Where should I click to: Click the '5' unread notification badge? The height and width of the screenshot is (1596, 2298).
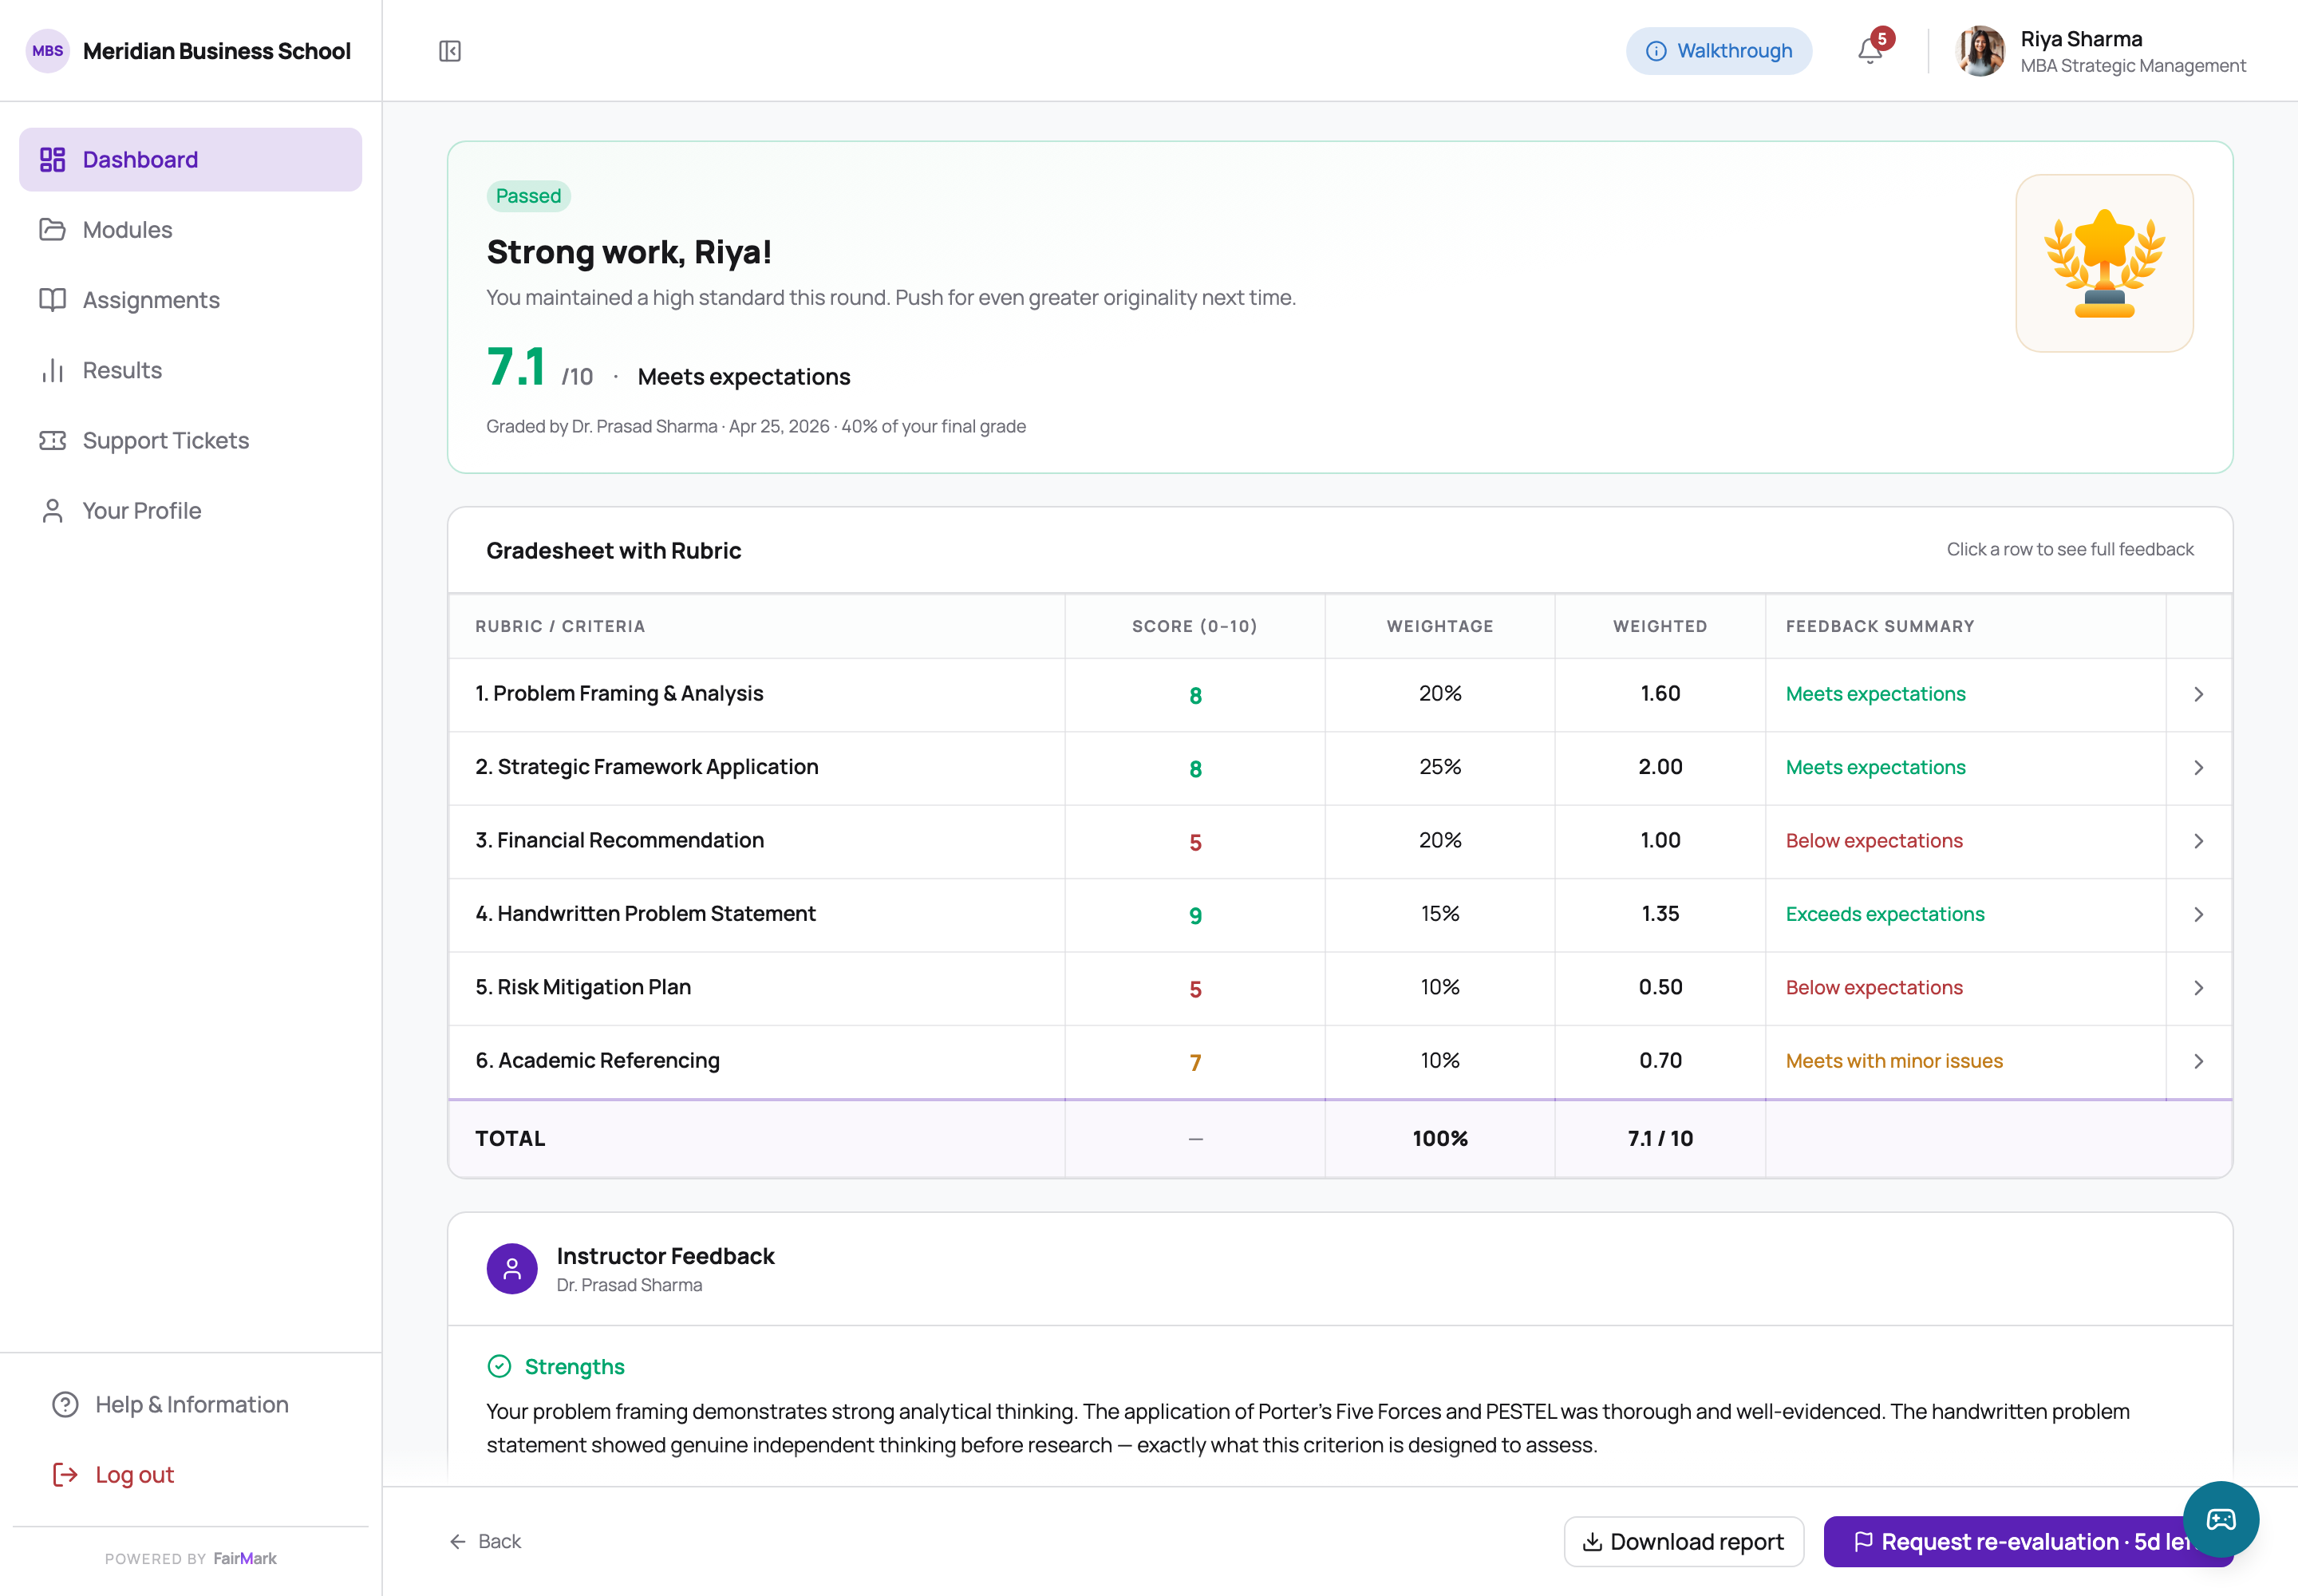click(x=1882, y=39)
